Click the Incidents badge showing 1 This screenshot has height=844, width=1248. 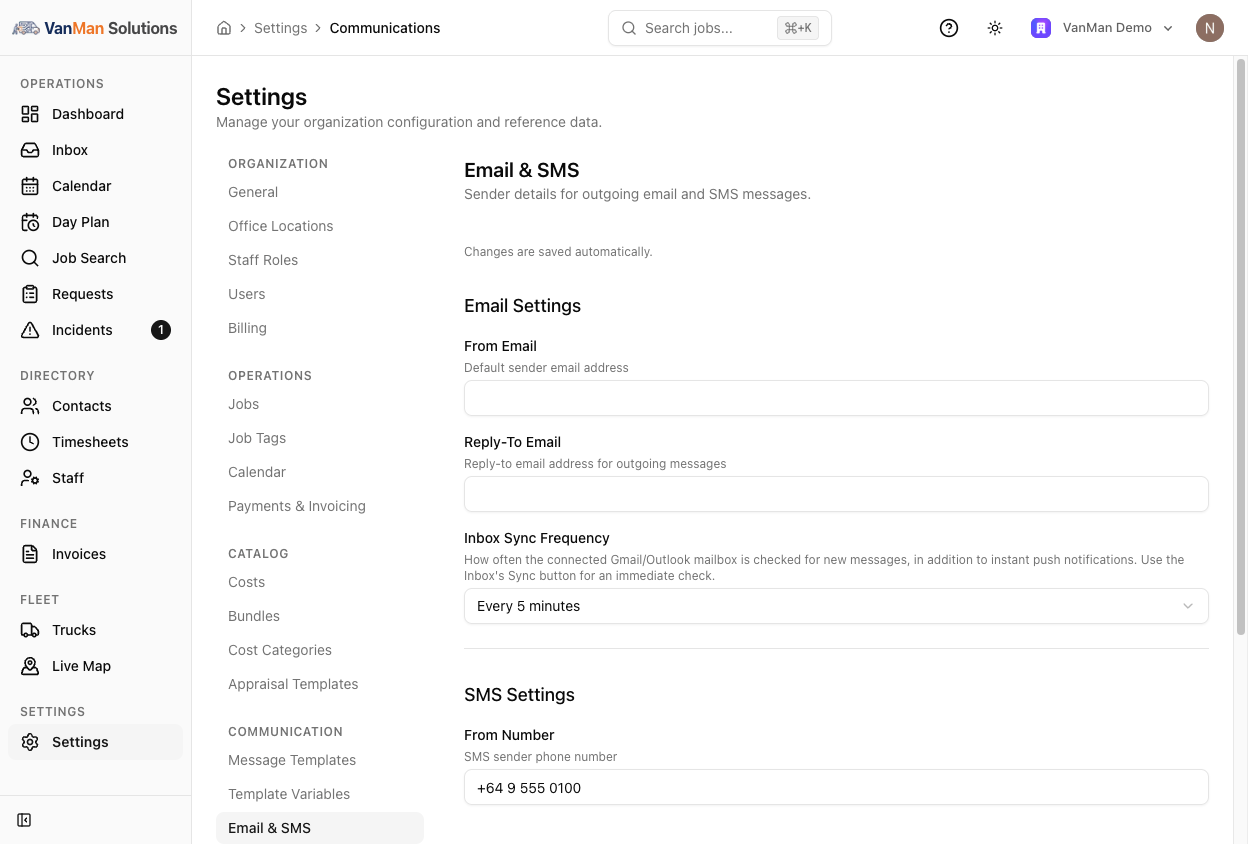[x=161, y=330]
